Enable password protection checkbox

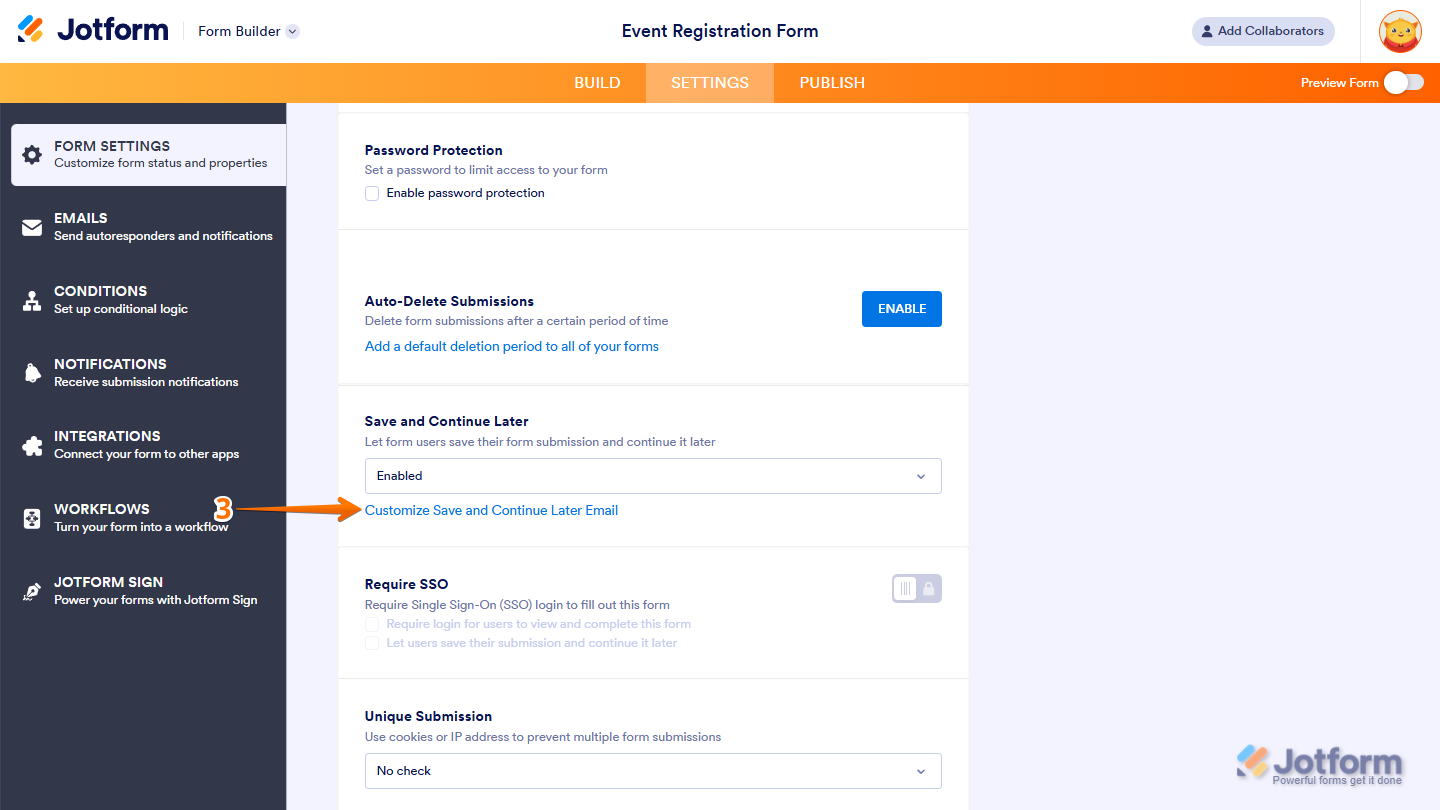(x=372, y=193)
